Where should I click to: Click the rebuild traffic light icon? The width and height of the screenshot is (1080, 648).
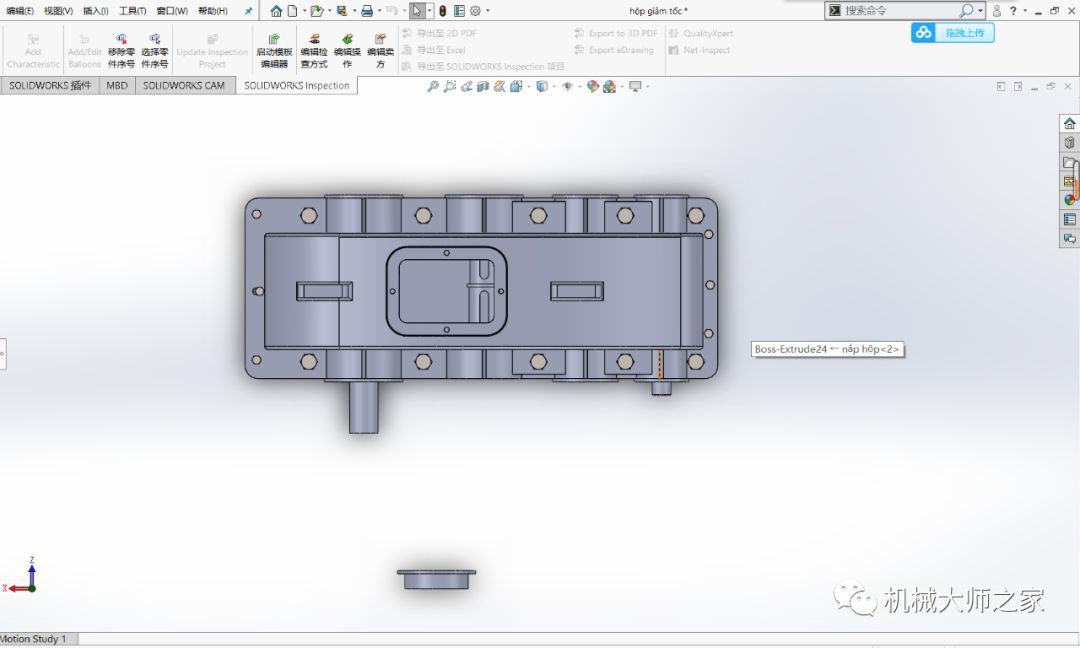pos(443,11)
